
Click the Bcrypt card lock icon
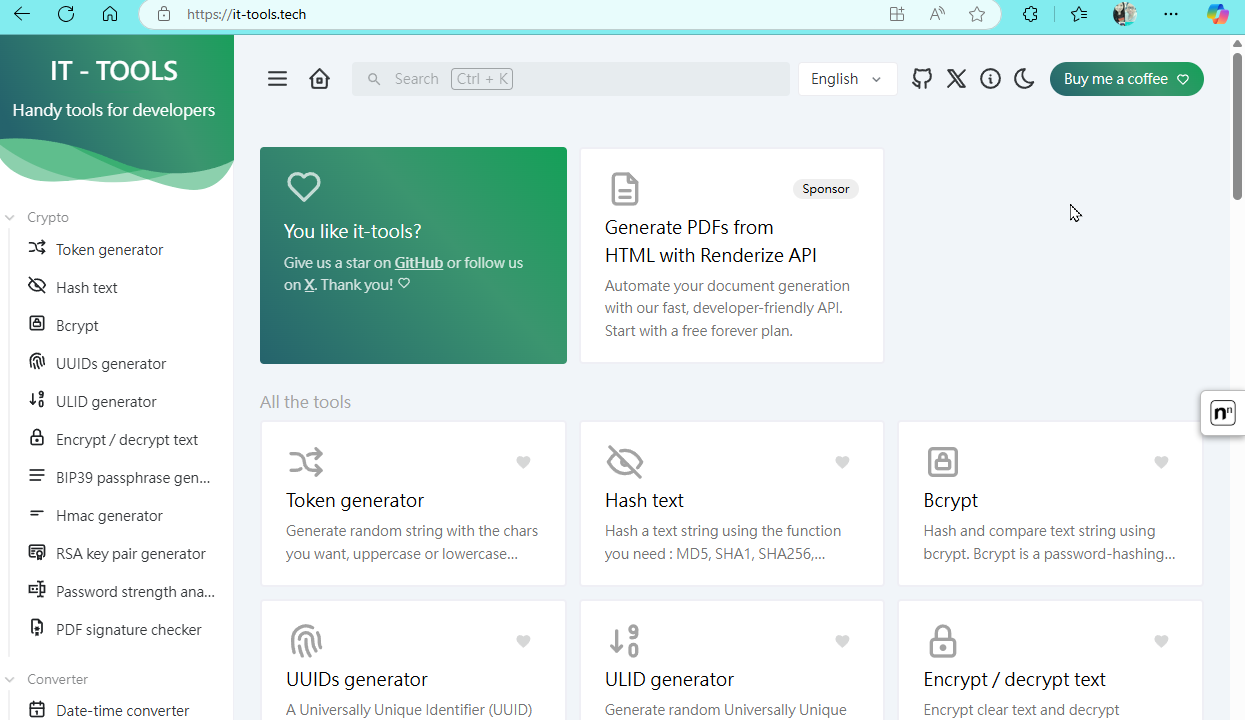pyautogui.click(x=942, y=462)
